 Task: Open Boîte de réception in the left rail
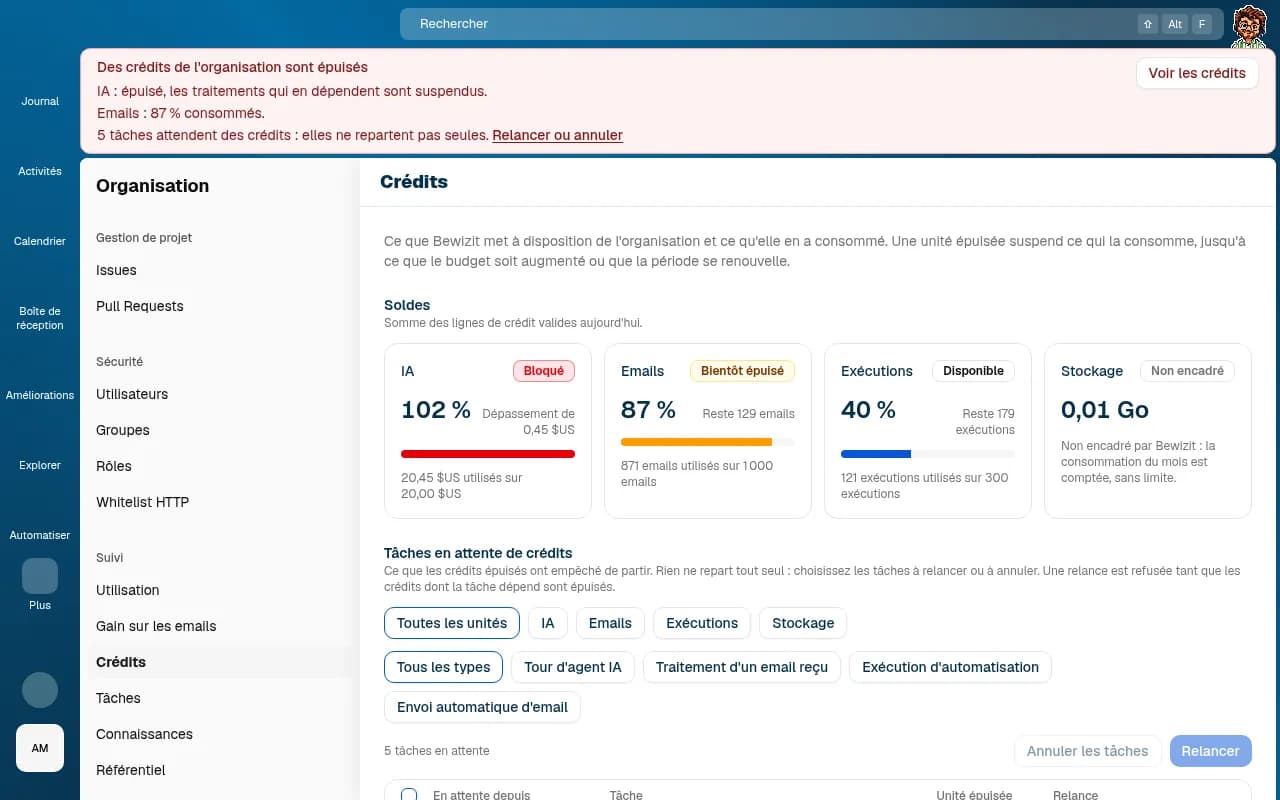(40, 318)
